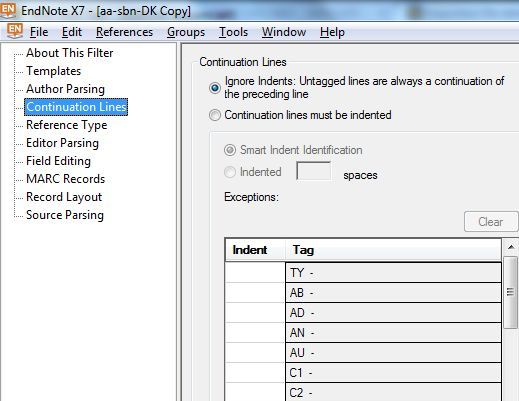Screen dimensions: 519x401
Task: Click the Indent cell beside C1 tag
Action: pos(255,373)
